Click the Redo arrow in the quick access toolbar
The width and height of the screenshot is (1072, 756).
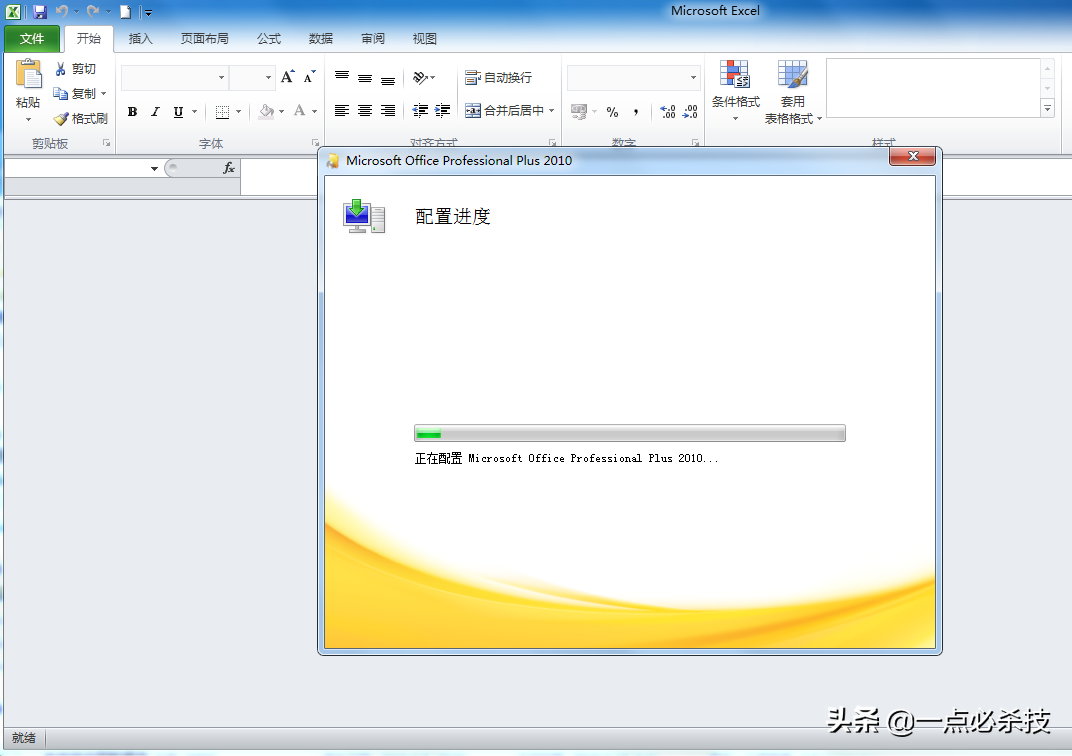(x=93, y=12)
